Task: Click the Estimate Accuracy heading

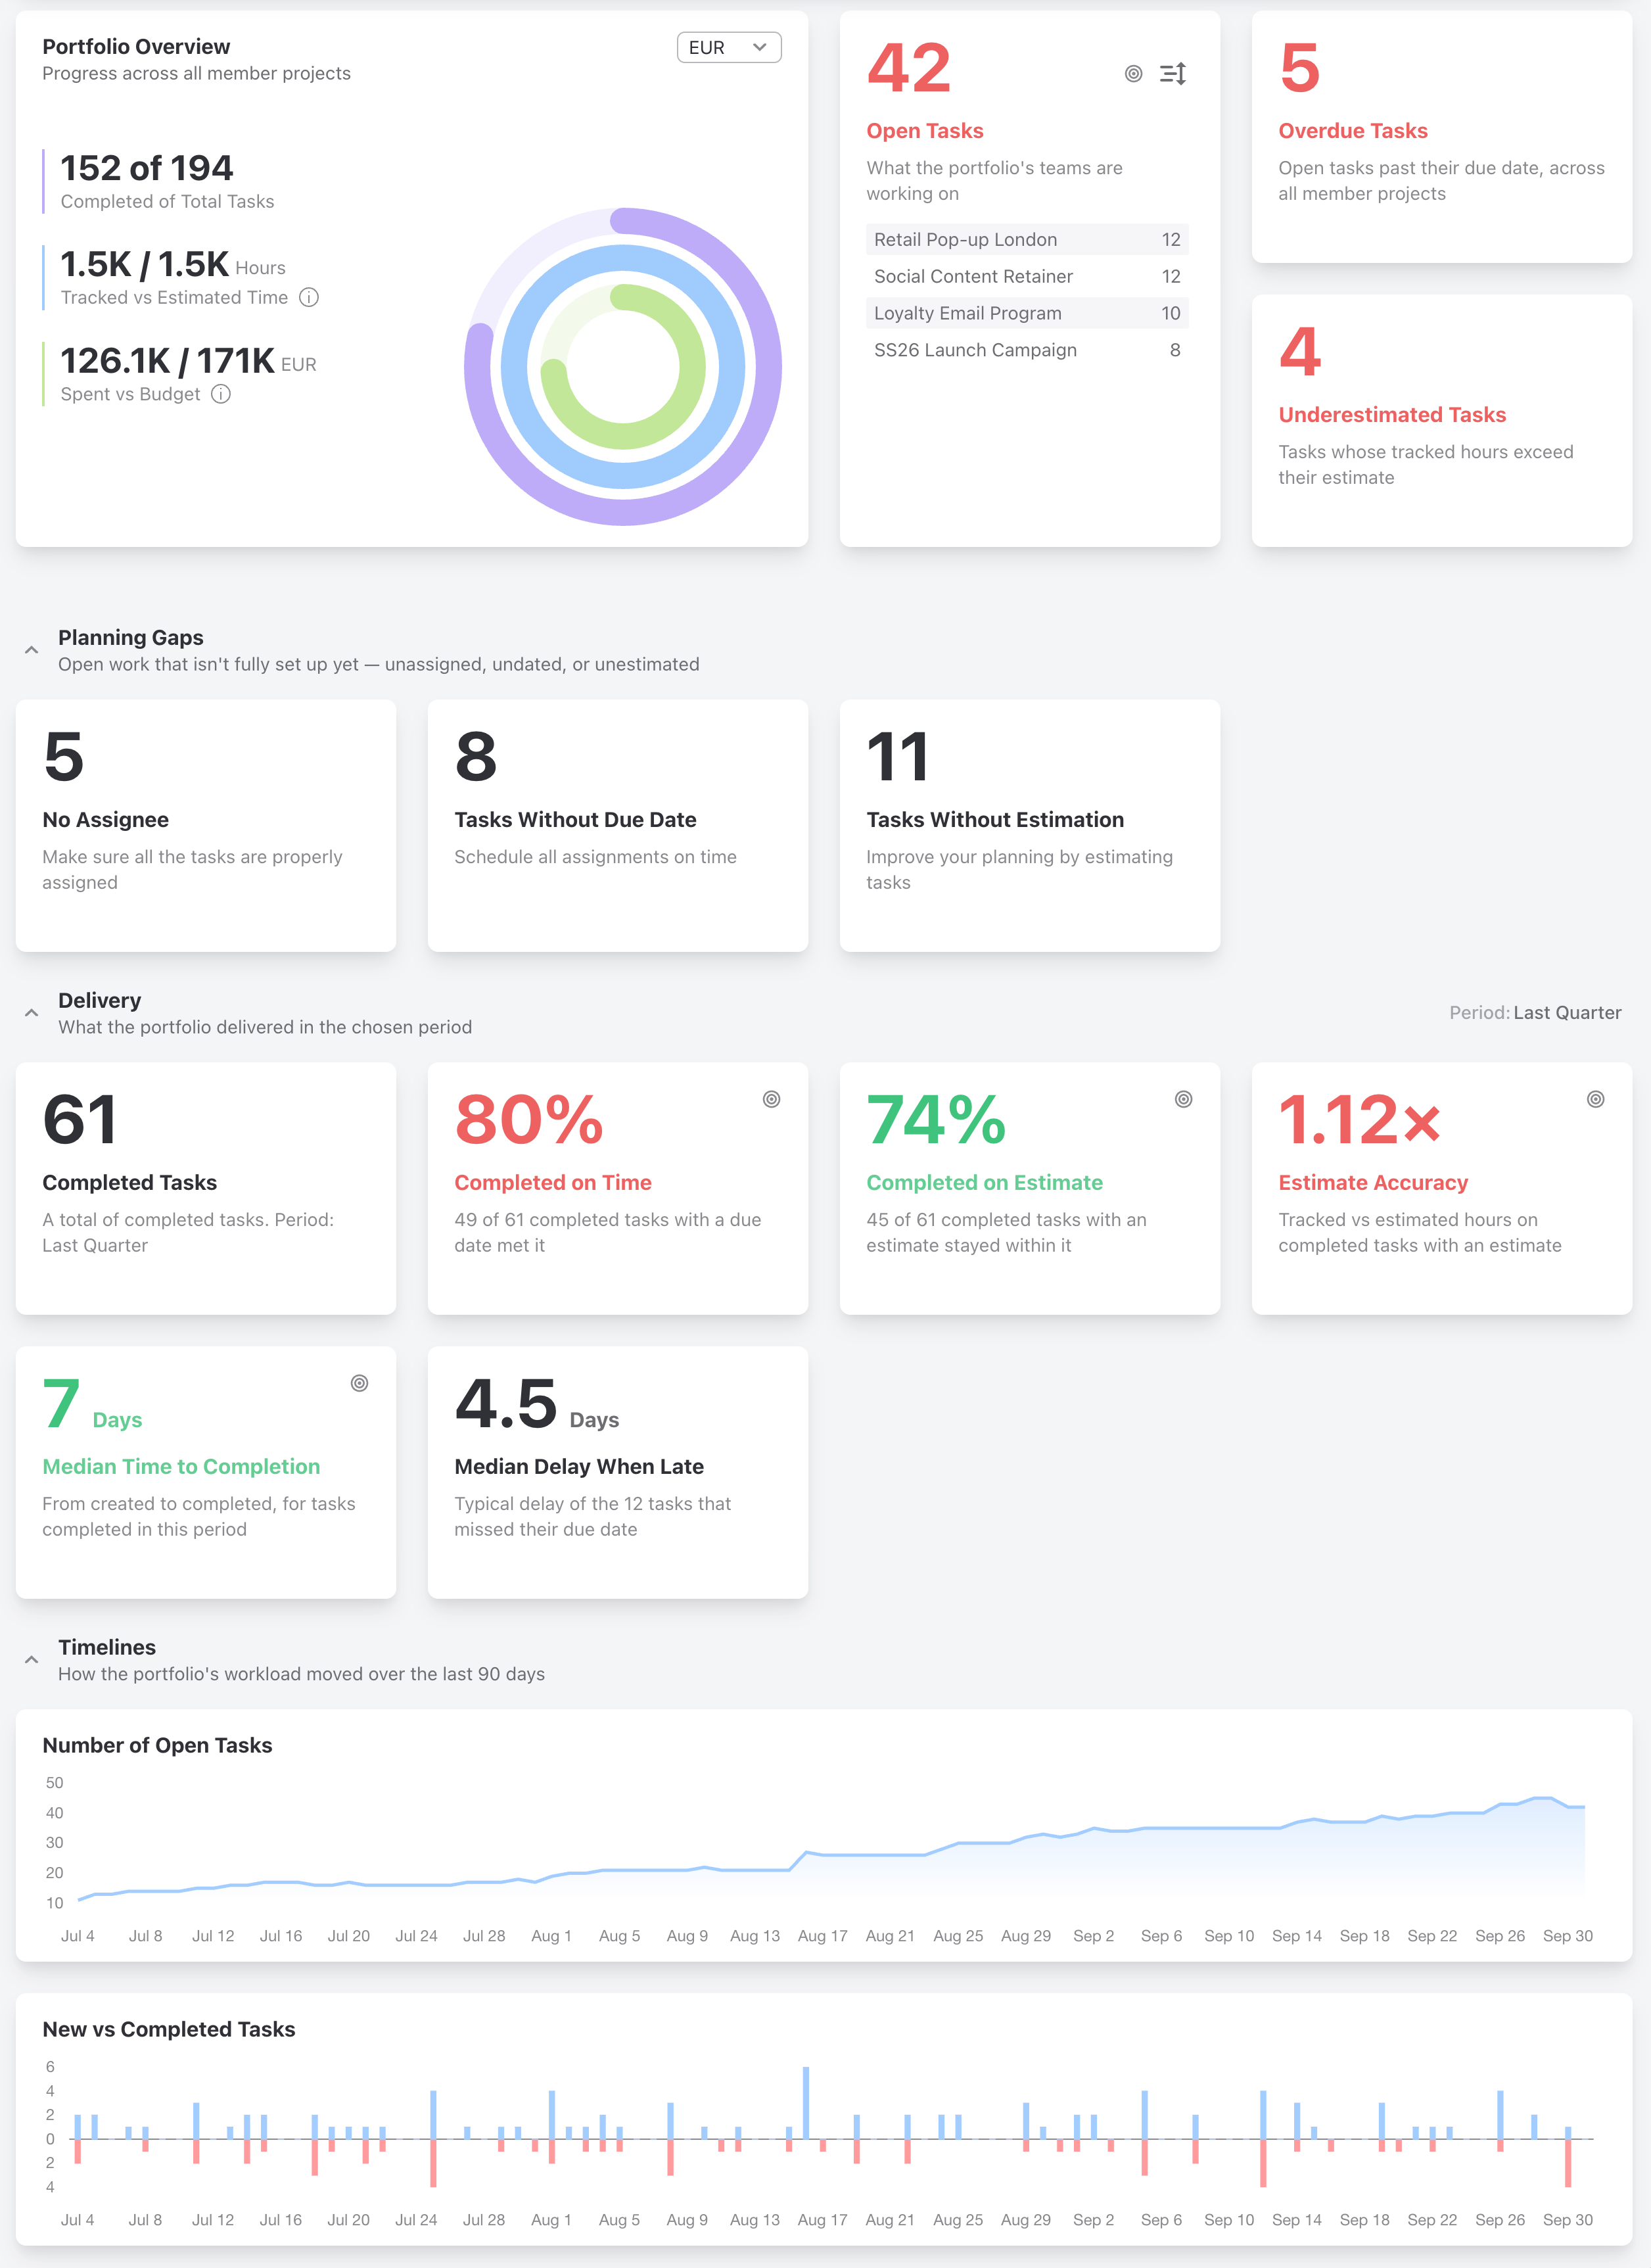Action: coord(1373,1182)
